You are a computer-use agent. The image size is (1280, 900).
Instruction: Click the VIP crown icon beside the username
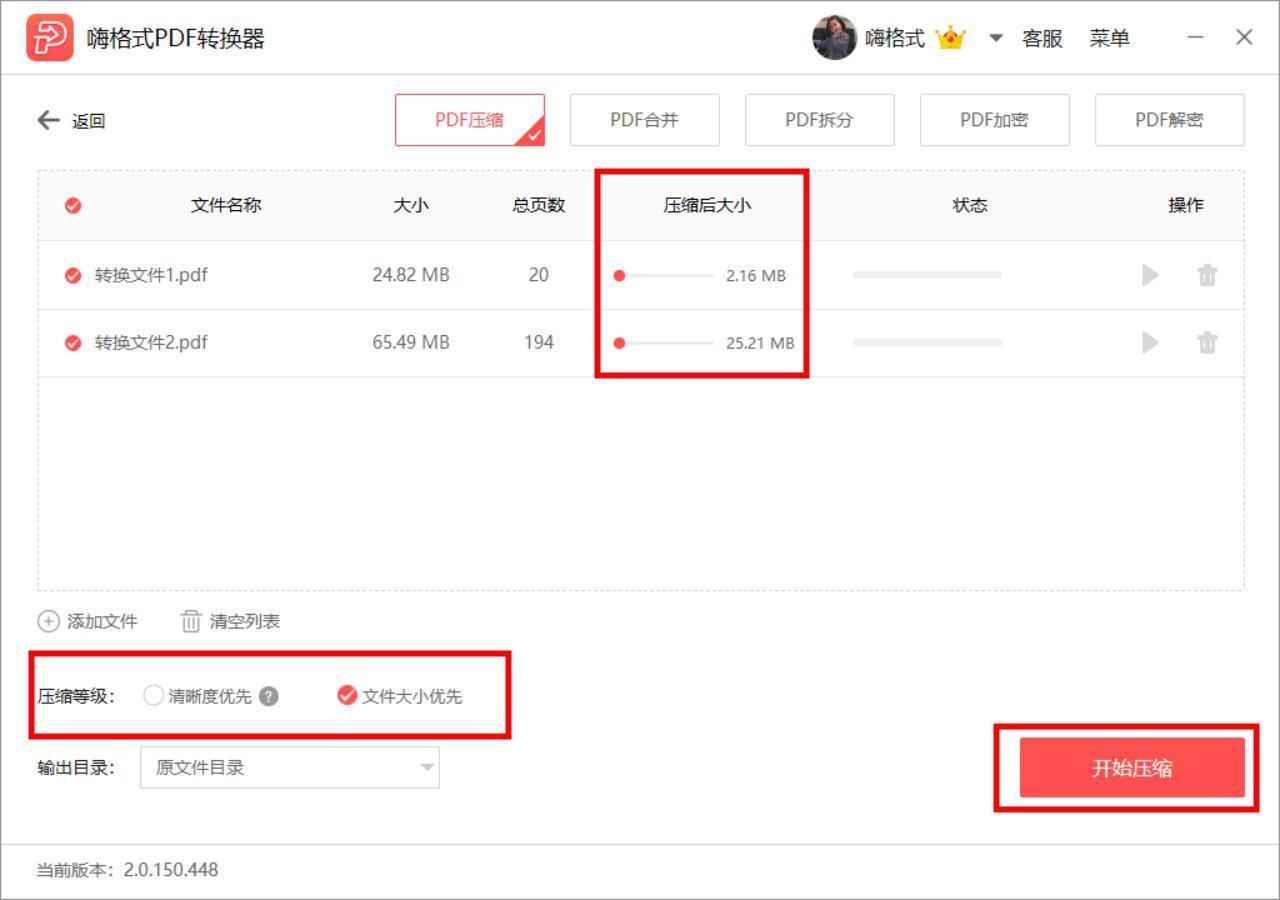click(x=948, y=37)
